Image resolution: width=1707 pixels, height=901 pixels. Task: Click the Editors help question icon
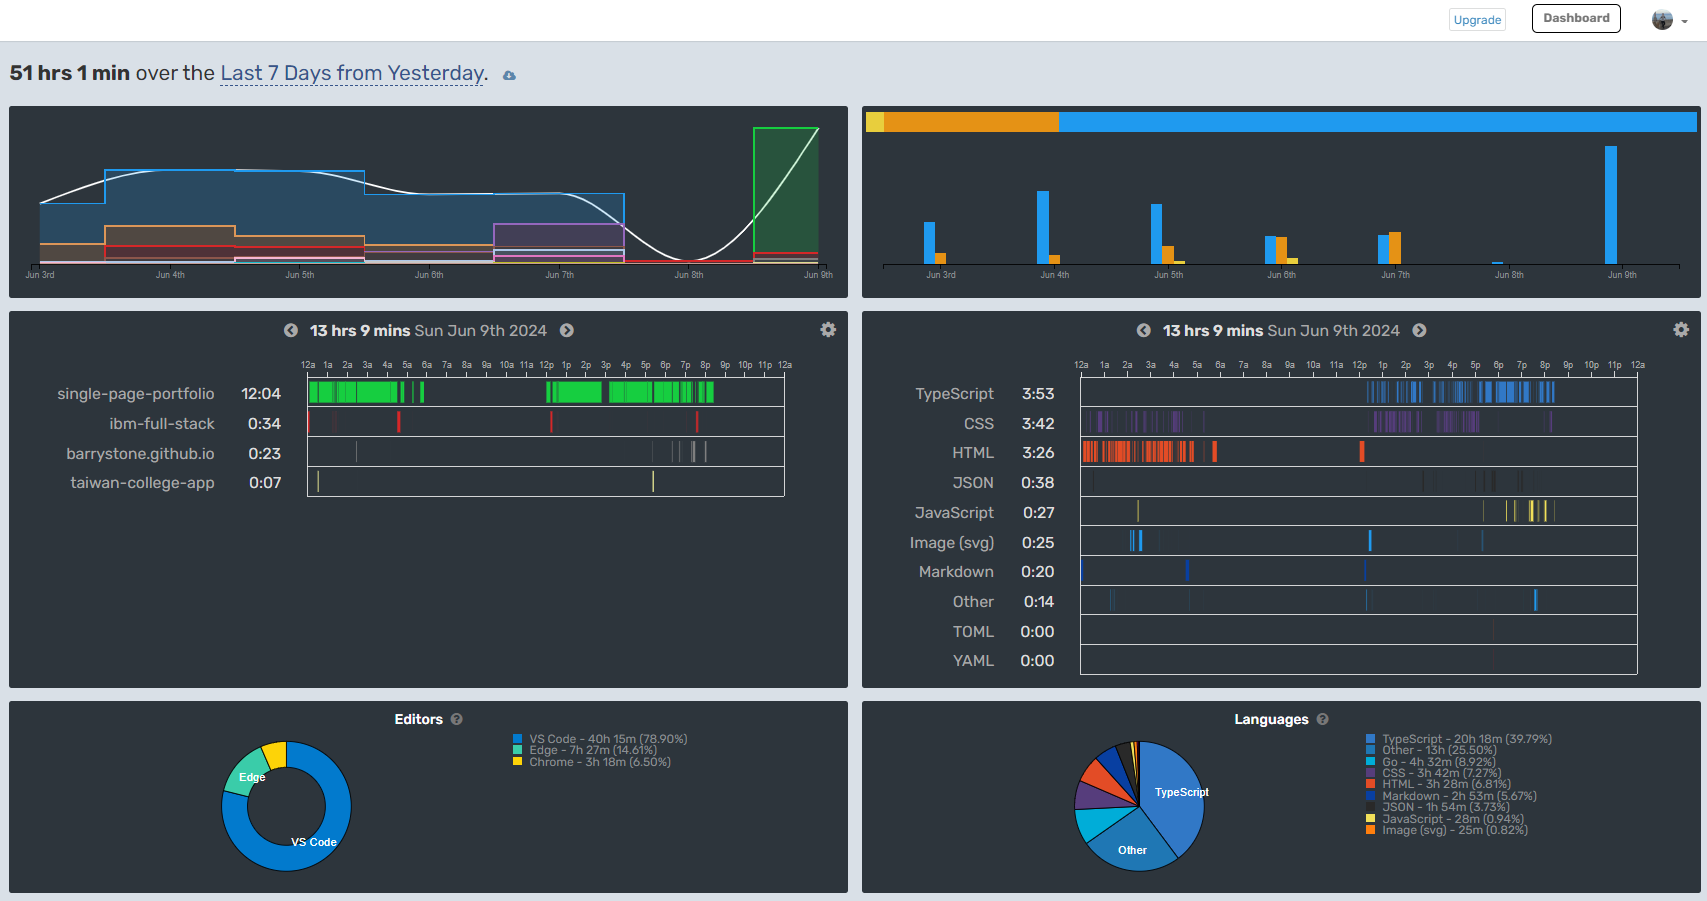456,720
